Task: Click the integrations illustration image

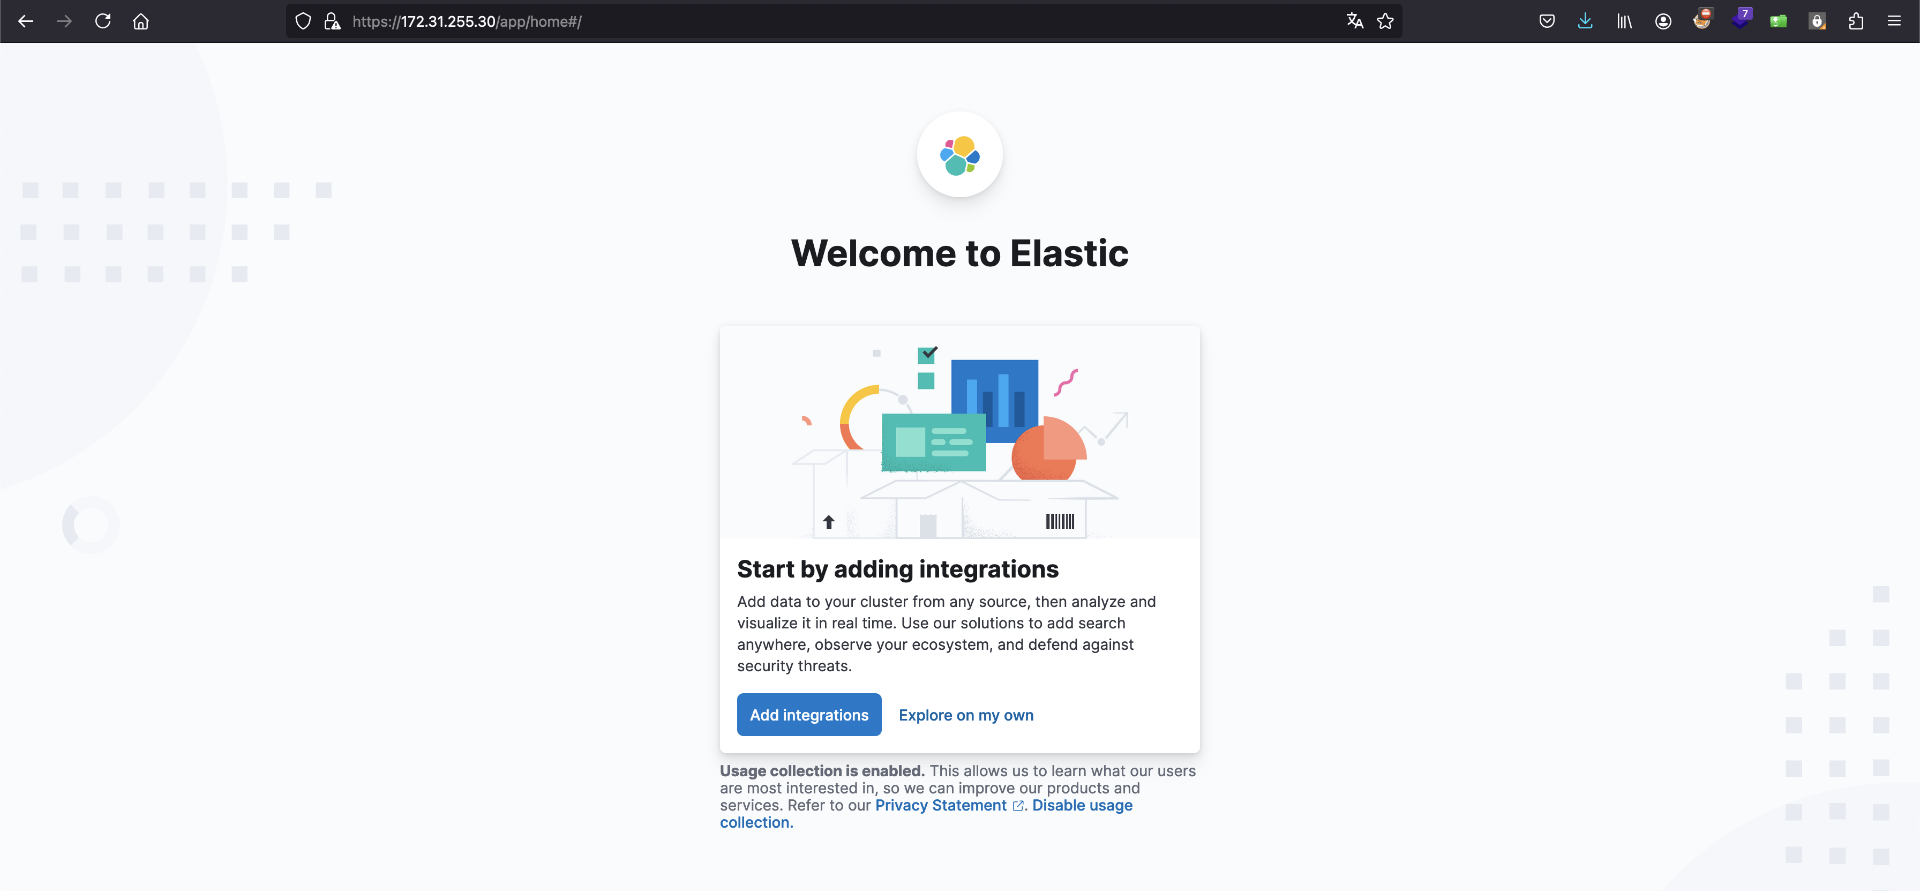Action: click(960, 432)
